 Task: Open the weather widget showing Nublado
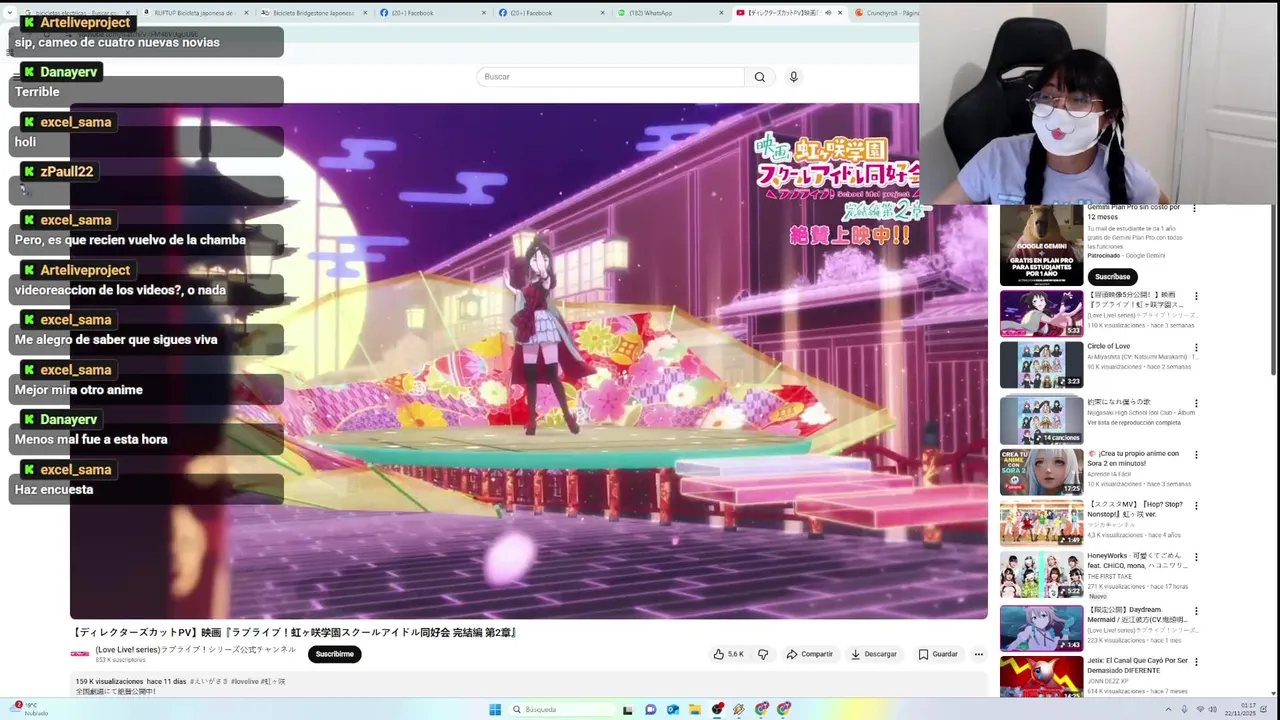pyautogui.click(x=28, y=709)
